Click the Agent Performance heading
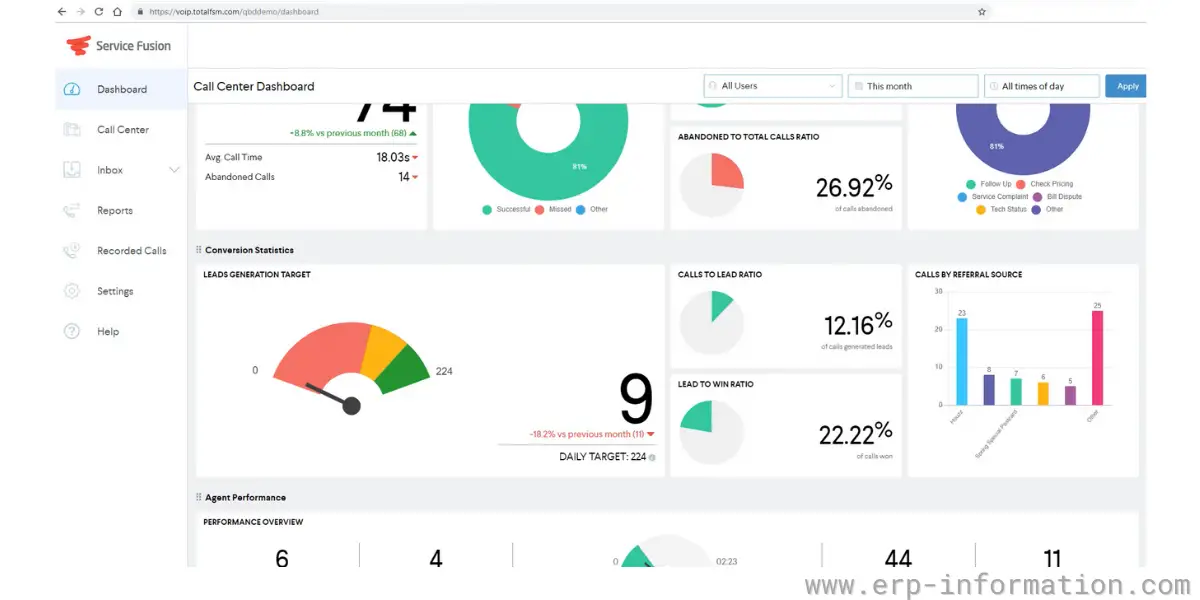This screenshot has height=600, width=1200. (245, 497)
